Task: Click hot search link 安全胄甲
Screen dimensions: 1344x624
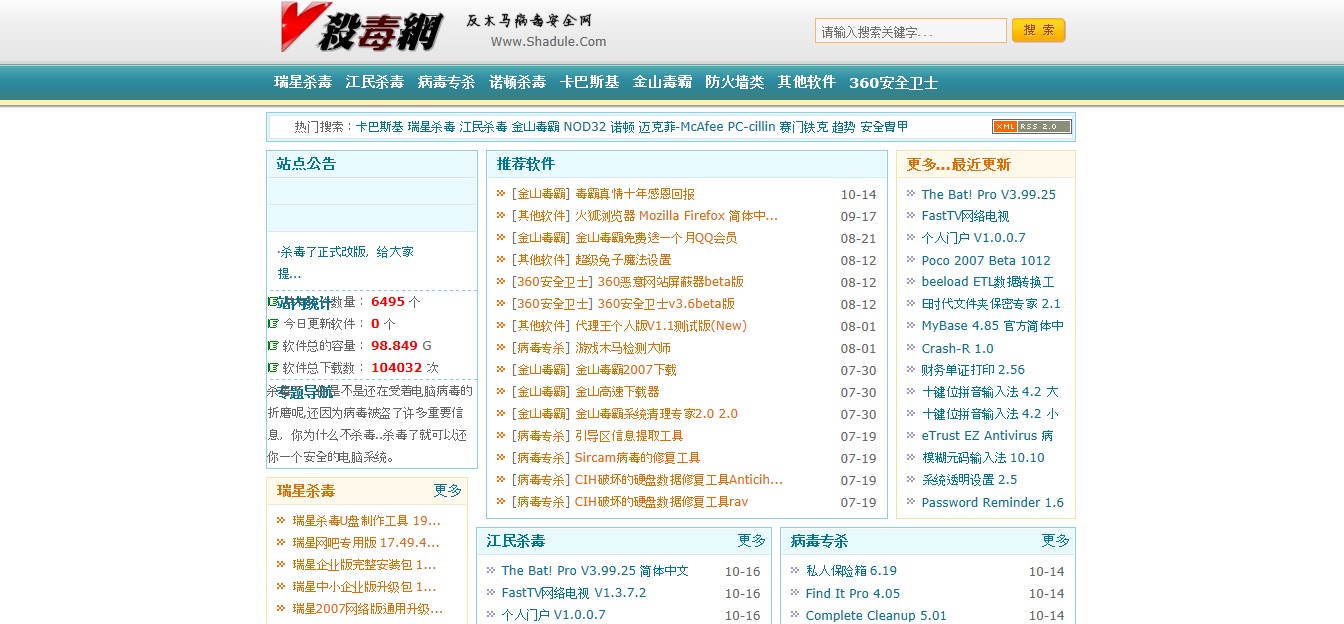Action: (x=884, y=127)
